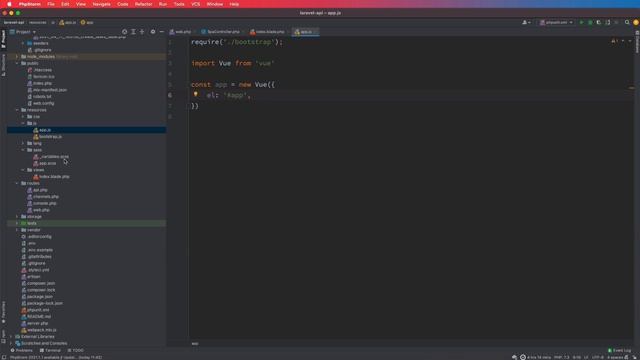Click the green Run button in toolbar
Image resolution: width=640 pixels, height=360 pixels.
coord(581,22)
